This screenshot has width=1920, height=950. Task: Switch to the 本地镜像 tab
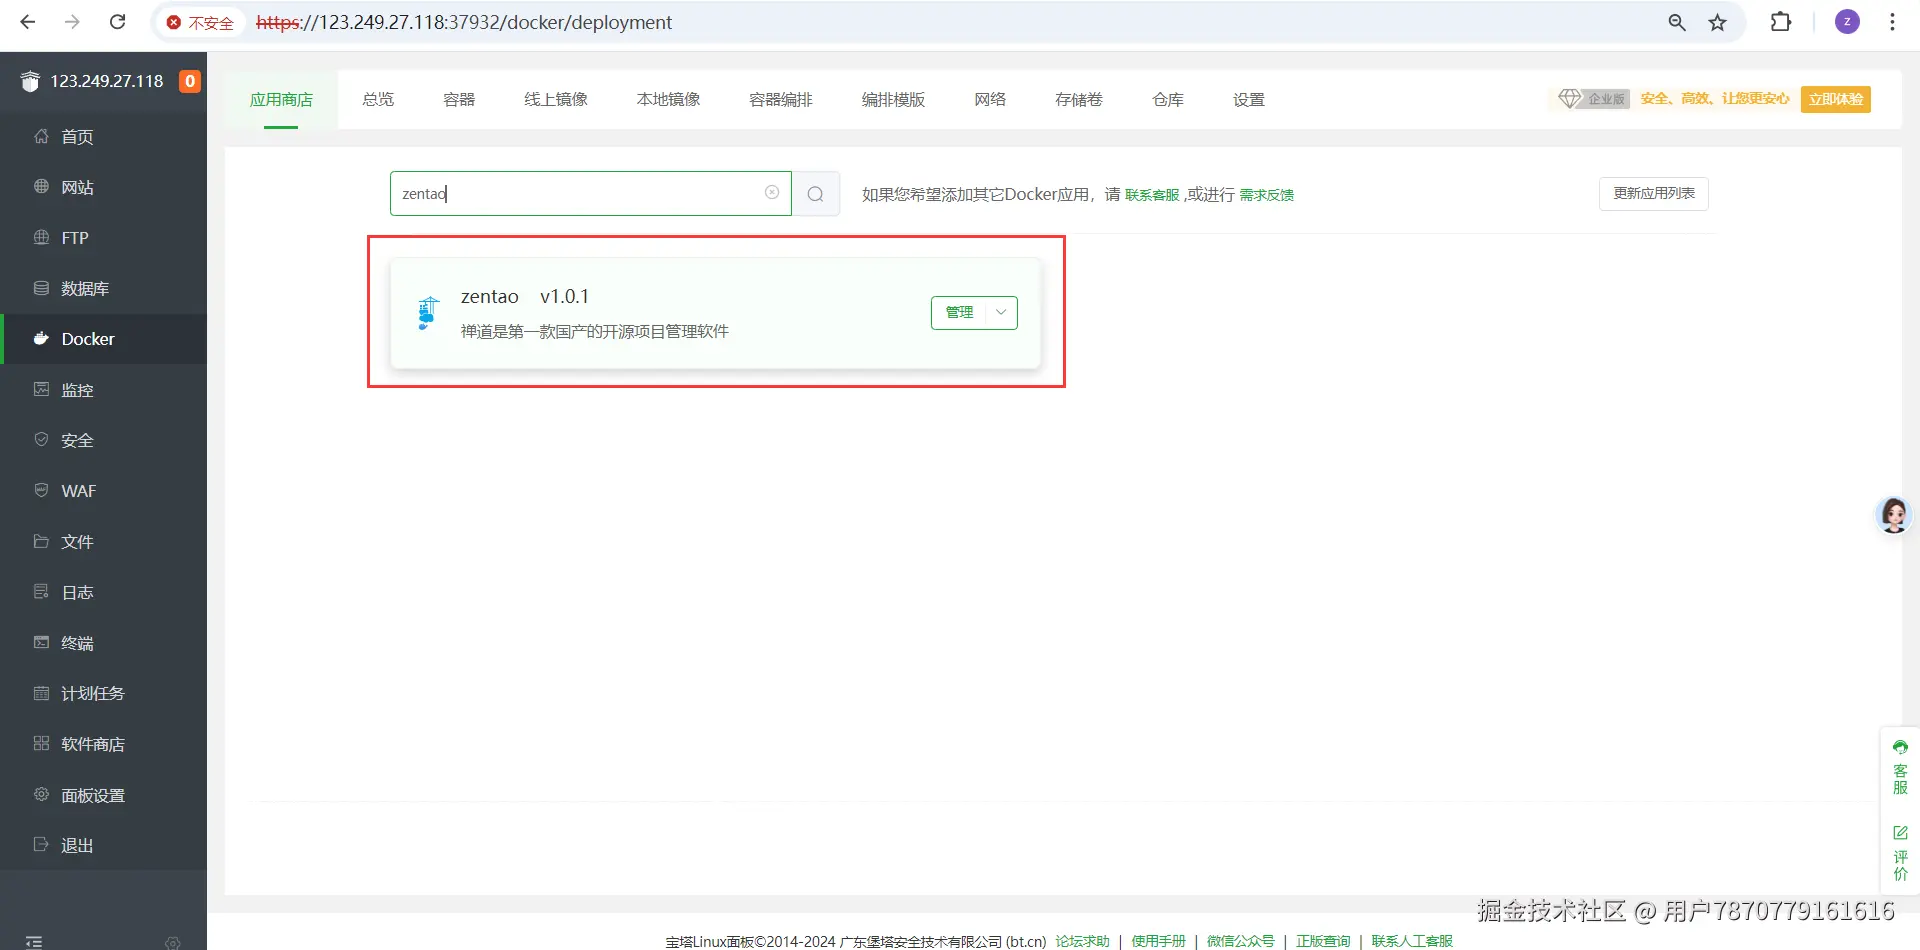point(668,99)
